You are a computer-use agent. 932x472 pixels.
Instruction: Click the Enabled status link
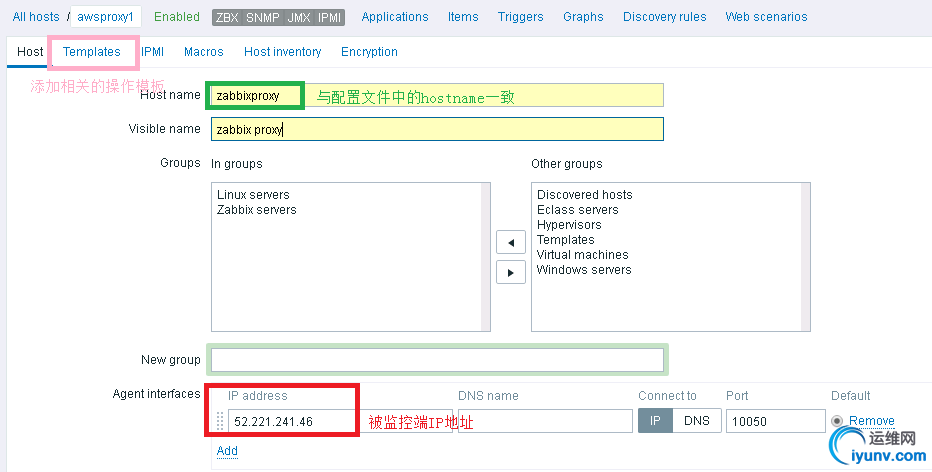click(177, 17)
